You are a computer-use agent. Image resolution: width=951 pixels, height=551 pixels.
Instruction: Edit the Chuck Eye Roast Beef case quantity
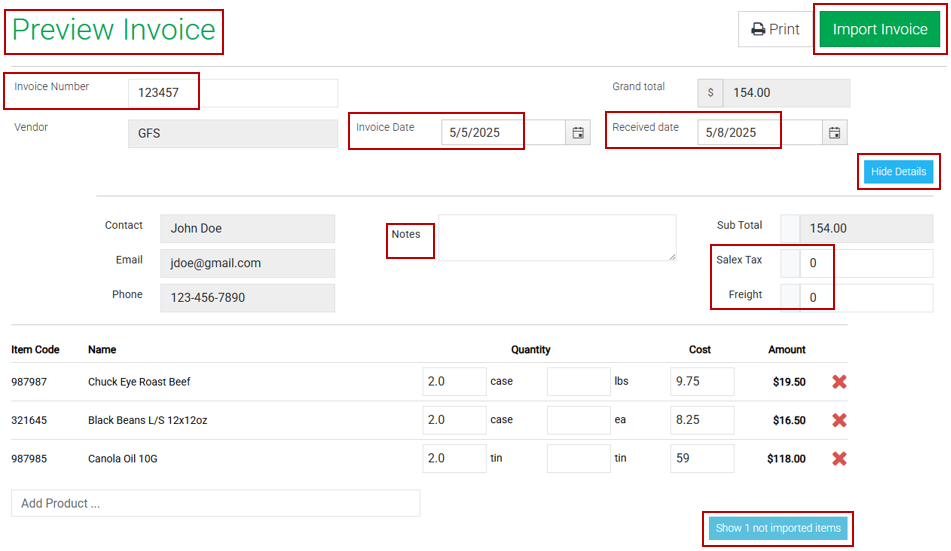[x=454, y=382]
